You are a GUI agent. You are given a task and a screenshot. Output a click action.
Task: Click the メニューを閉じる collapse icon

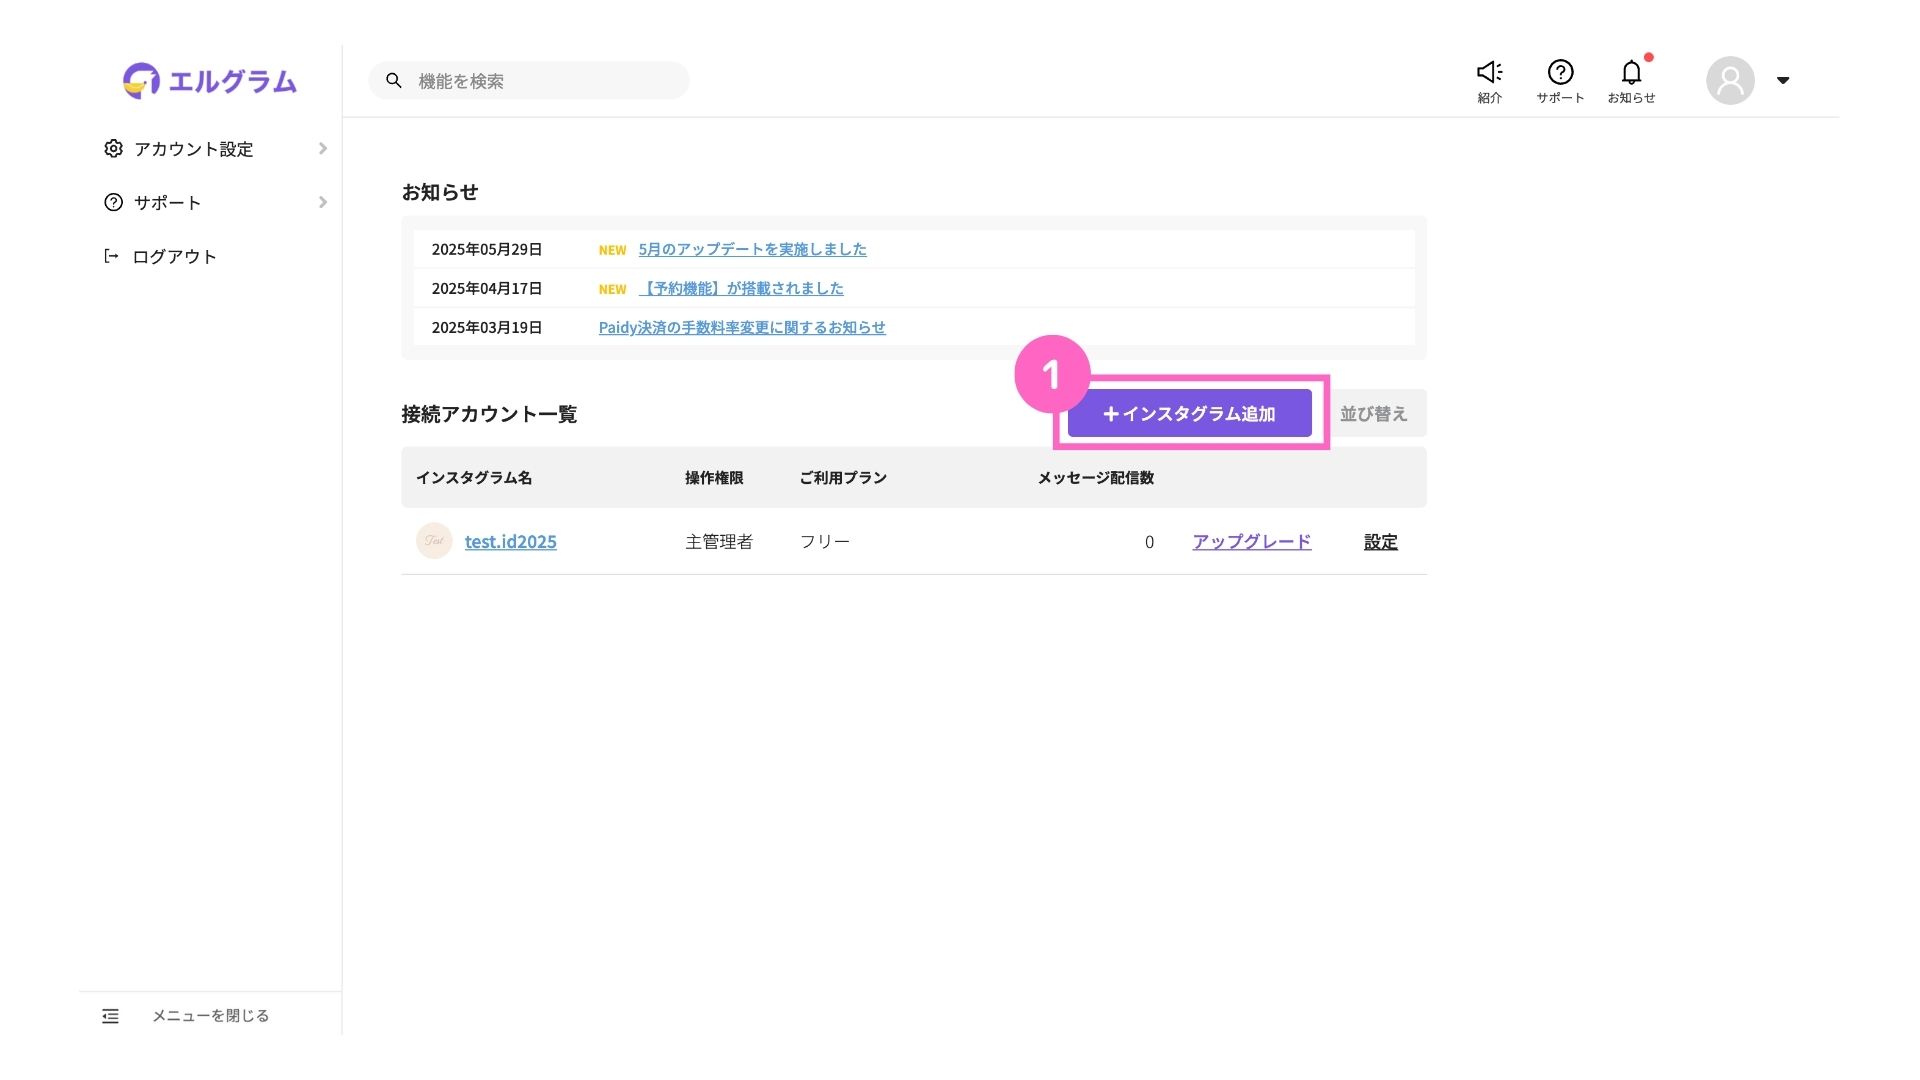[x=111, y=1016]
